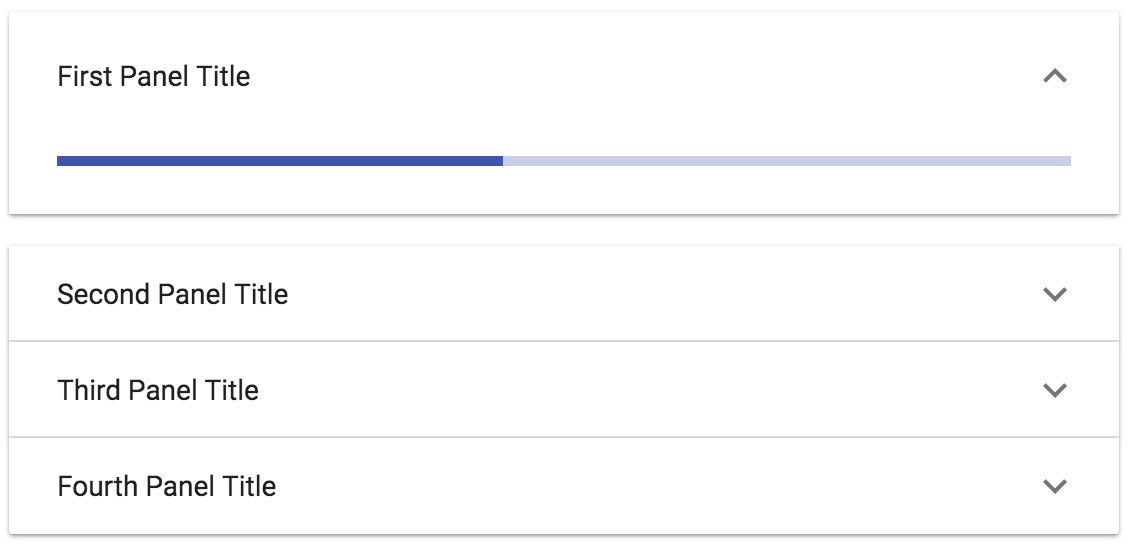
Task: Click the word 'Title' in Second Panel header
Action: pyautogui.click(x=261, y=294)
